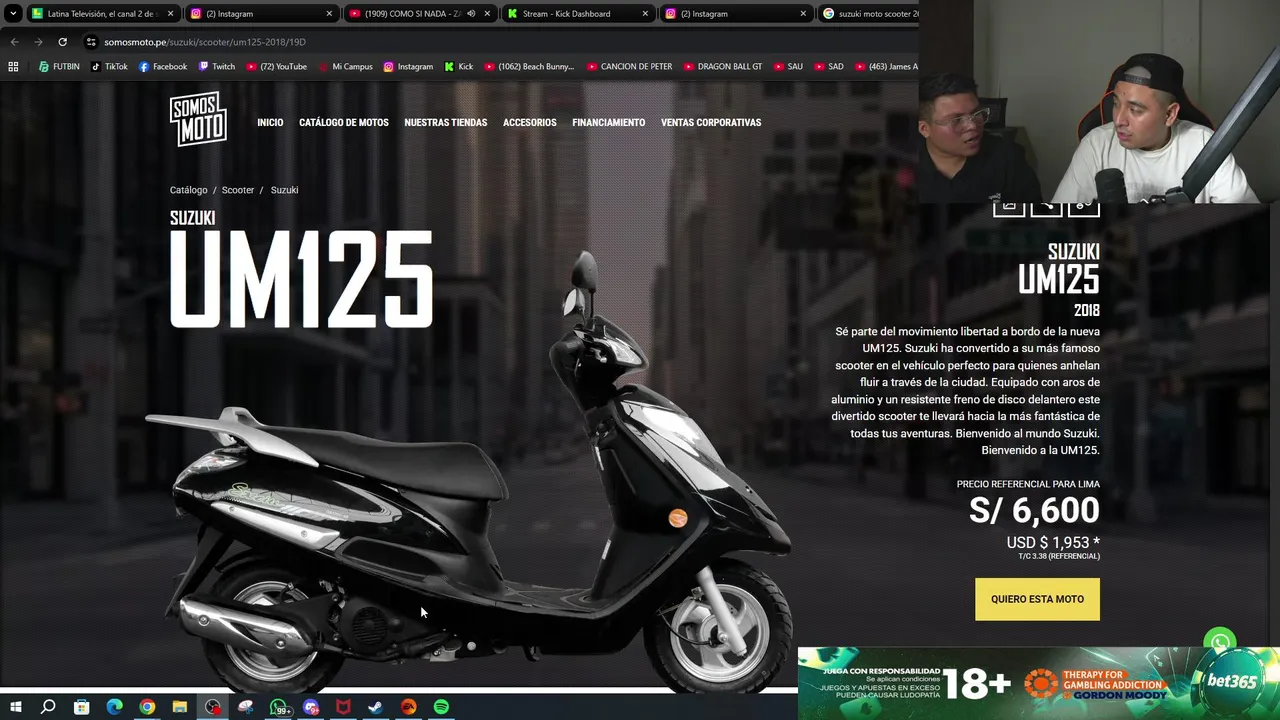1280x720 pixels.
Task: Close the Stream - Kick Dashboard tab
Action: tap(645, 14)
